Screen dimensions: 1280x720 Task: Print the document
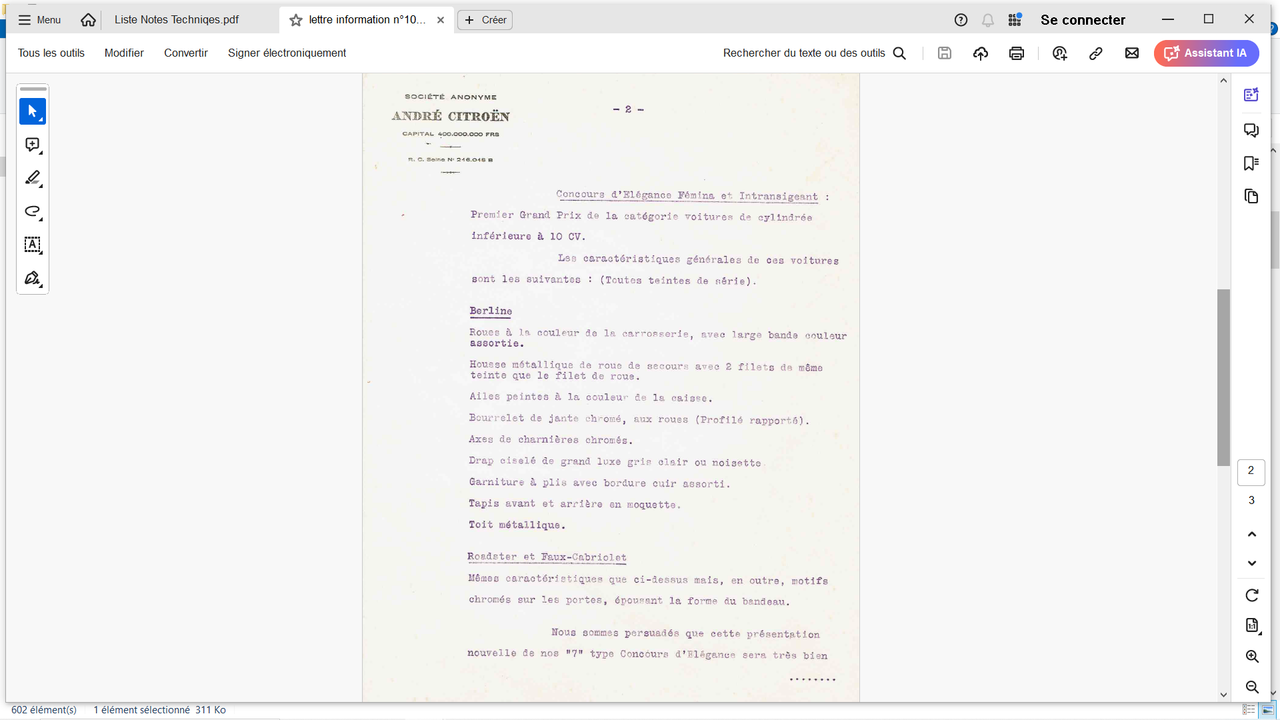[x=1016, y=53]
